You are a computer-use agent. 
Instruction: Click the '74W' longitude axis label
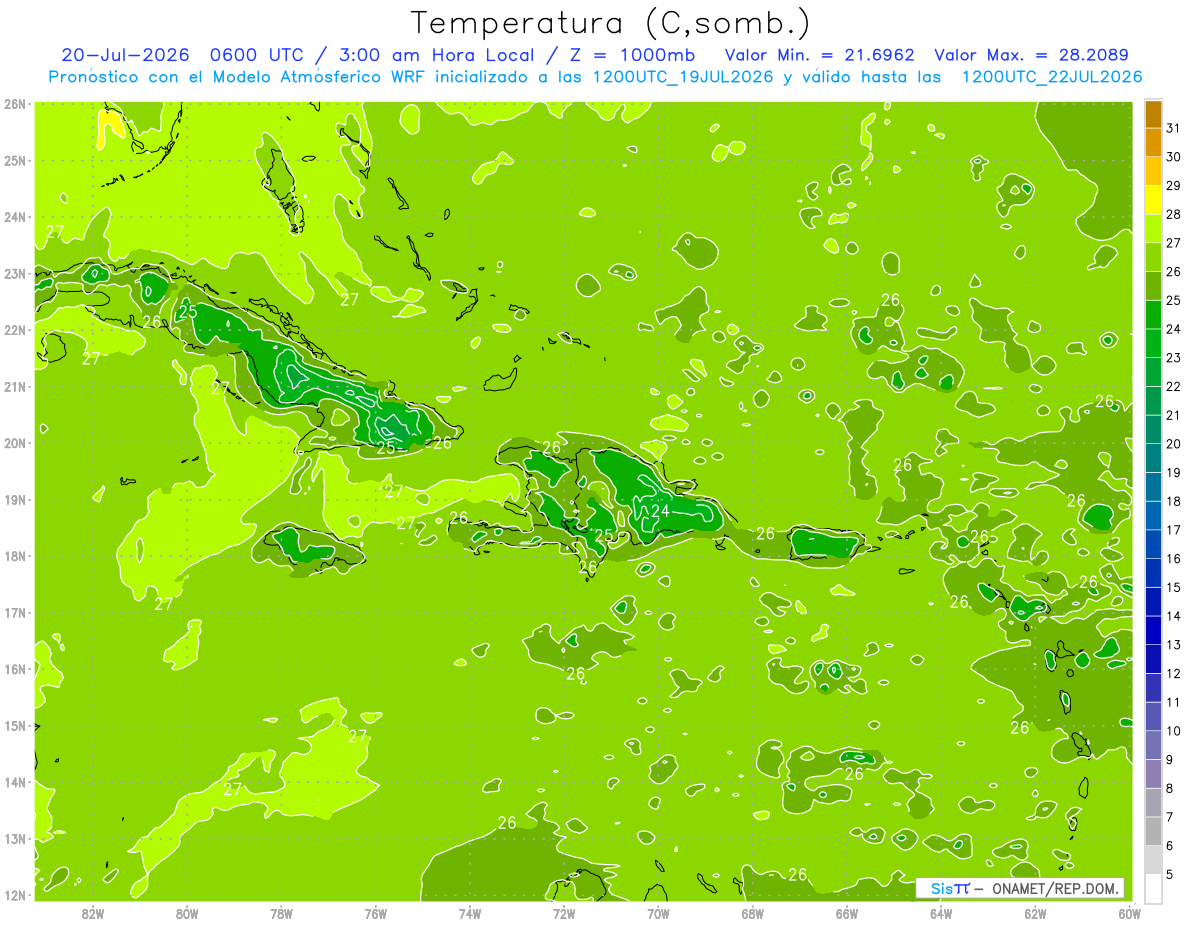pos(469,913)
